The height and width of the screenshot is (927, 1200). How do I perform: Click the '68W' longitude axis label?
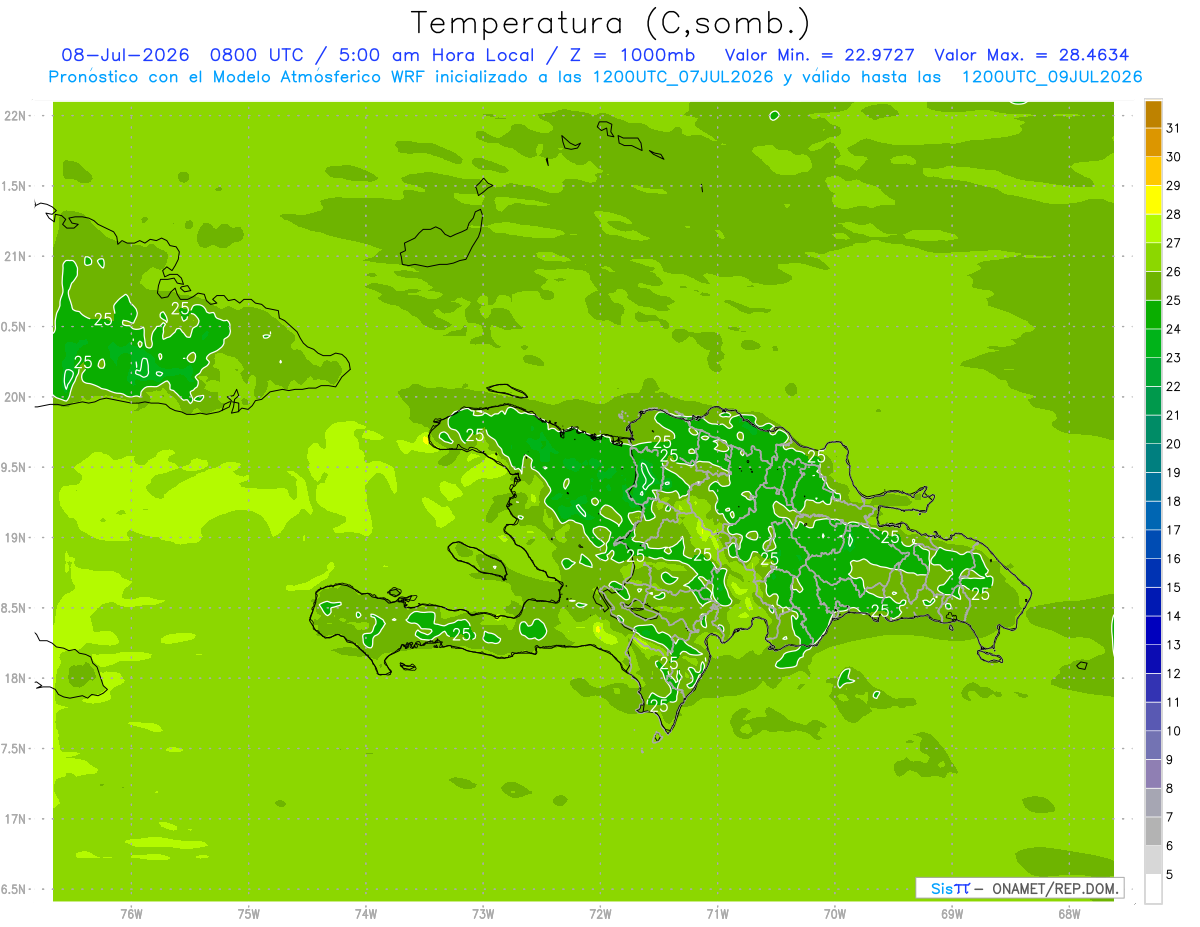click(x=1069, y=914)
